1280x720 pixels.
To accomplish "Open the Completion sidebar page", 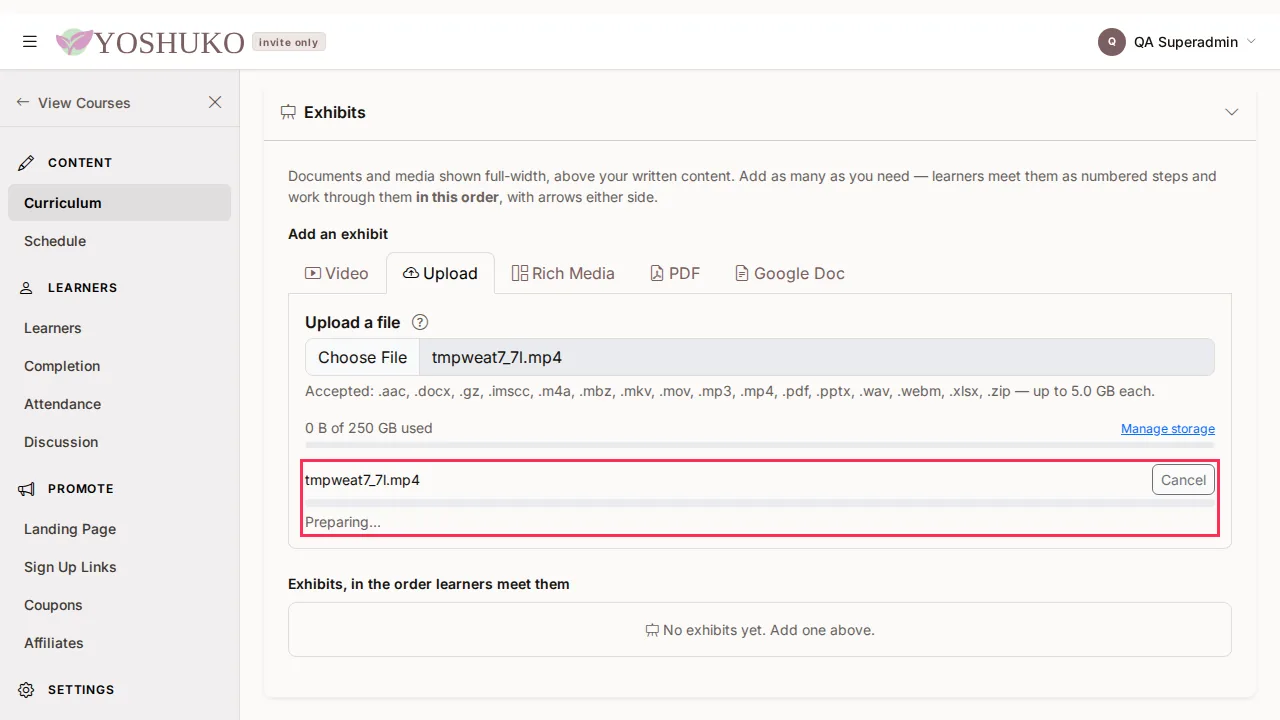I will click(x=120, y=366).
